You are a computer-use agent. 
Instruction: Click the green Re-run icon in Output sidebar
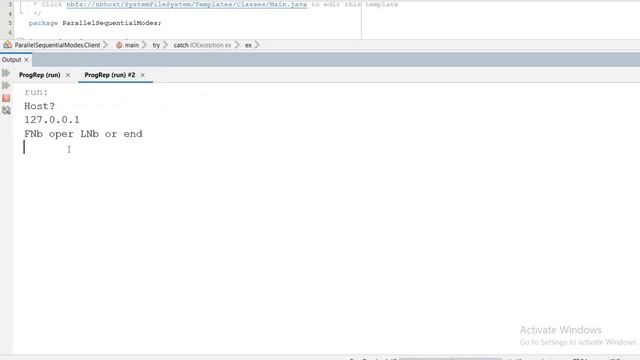[x=6, y=73]
